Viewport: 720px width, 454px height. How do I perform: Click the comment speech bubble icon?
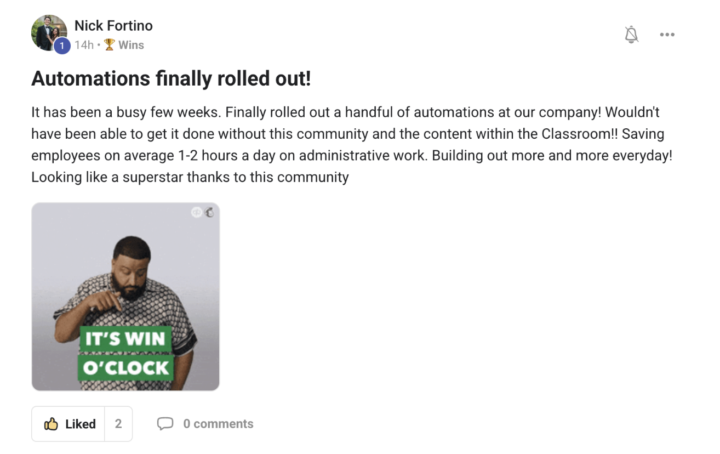tap(165, 424)
